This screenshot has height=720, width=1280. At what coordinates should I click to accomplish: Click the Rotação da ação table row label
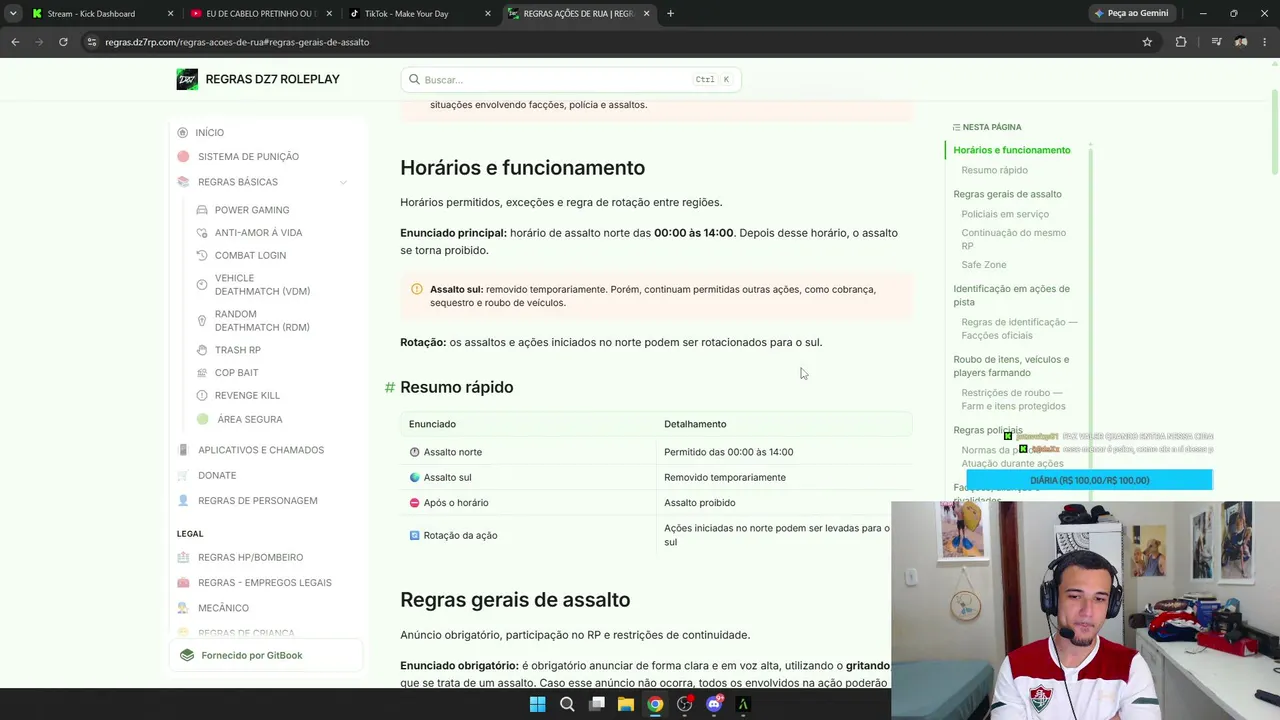(460, 536)
